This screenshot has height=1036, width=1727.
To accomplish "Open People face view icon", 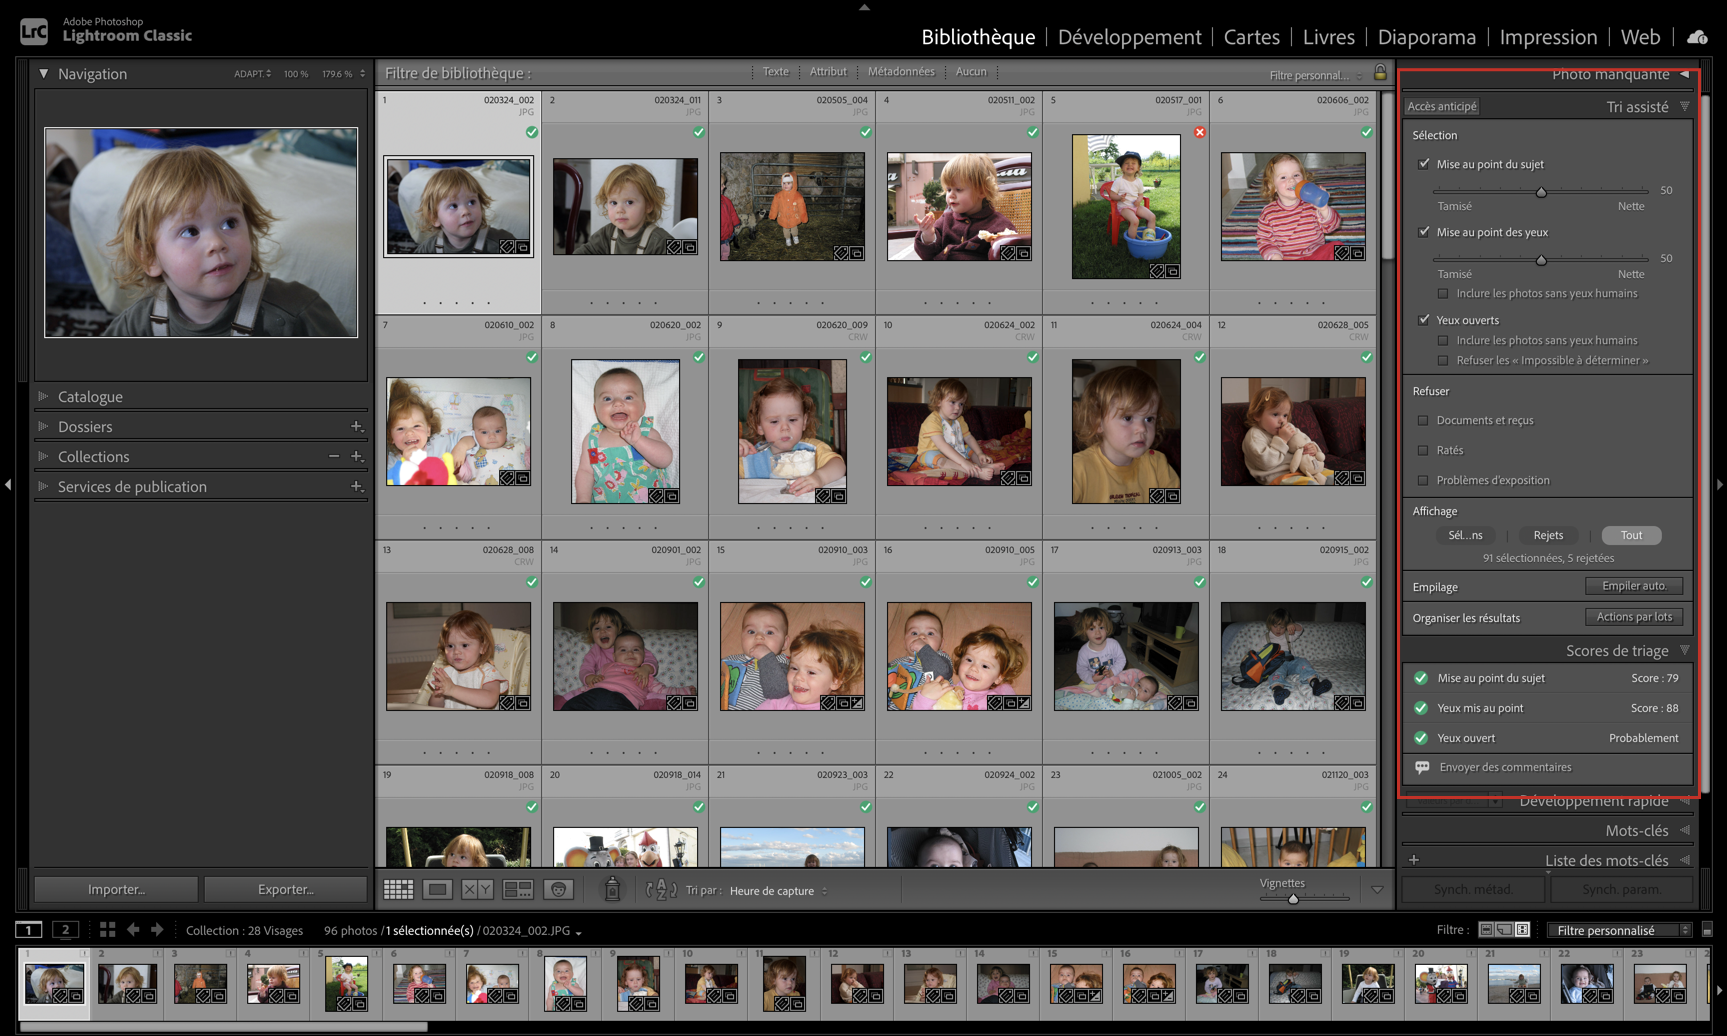I will pyautogui.click(x=558, y=889).
